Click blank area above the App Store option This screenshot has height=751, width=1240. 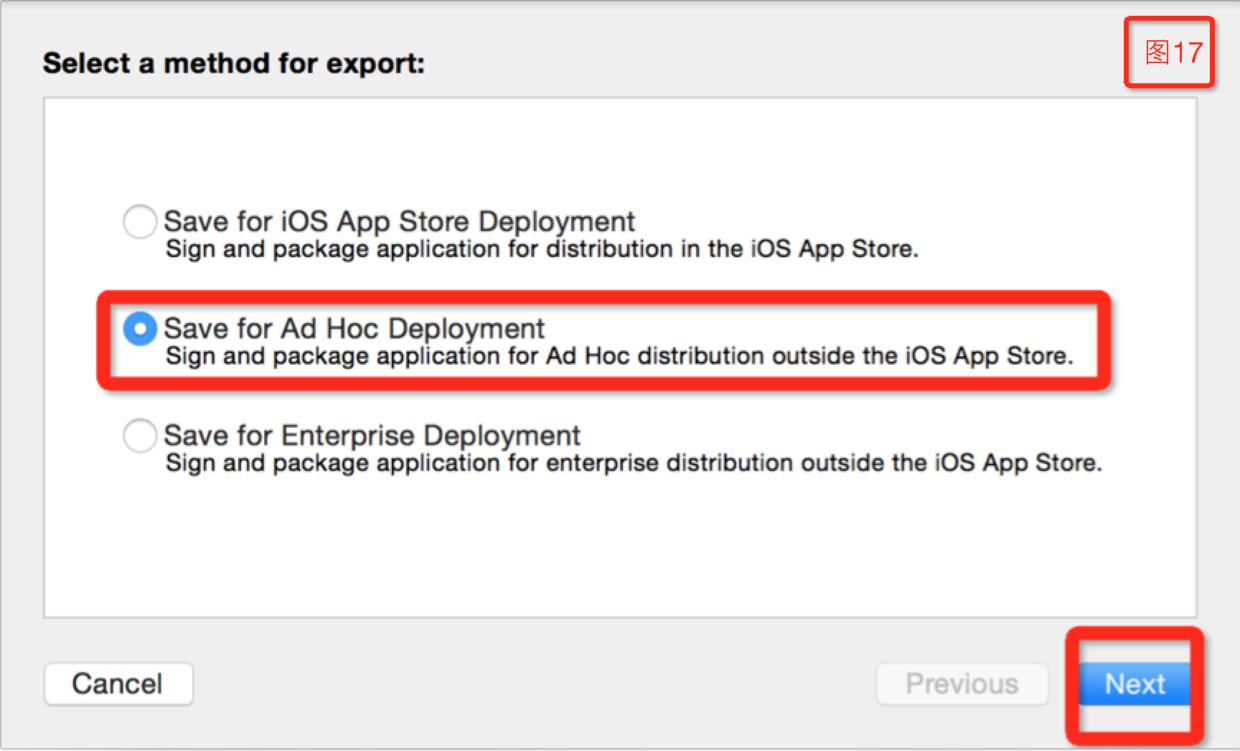620,150
